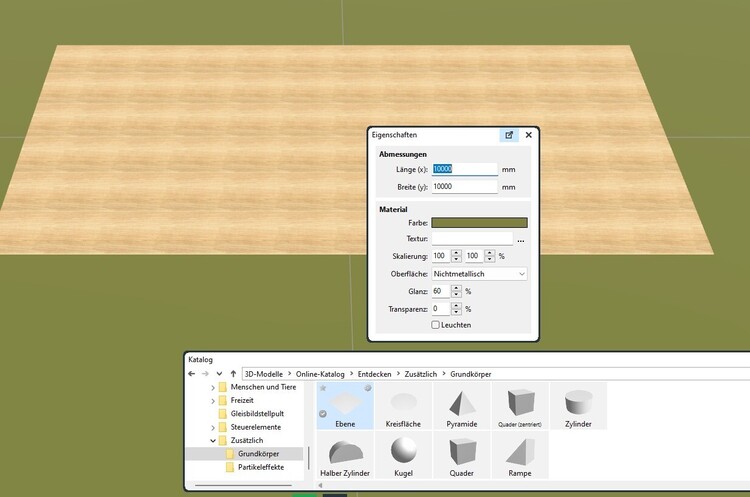Screen dimensions: 750x497
Task: Click checkmark badge on Ebene tile
Action: click(323, 414)
